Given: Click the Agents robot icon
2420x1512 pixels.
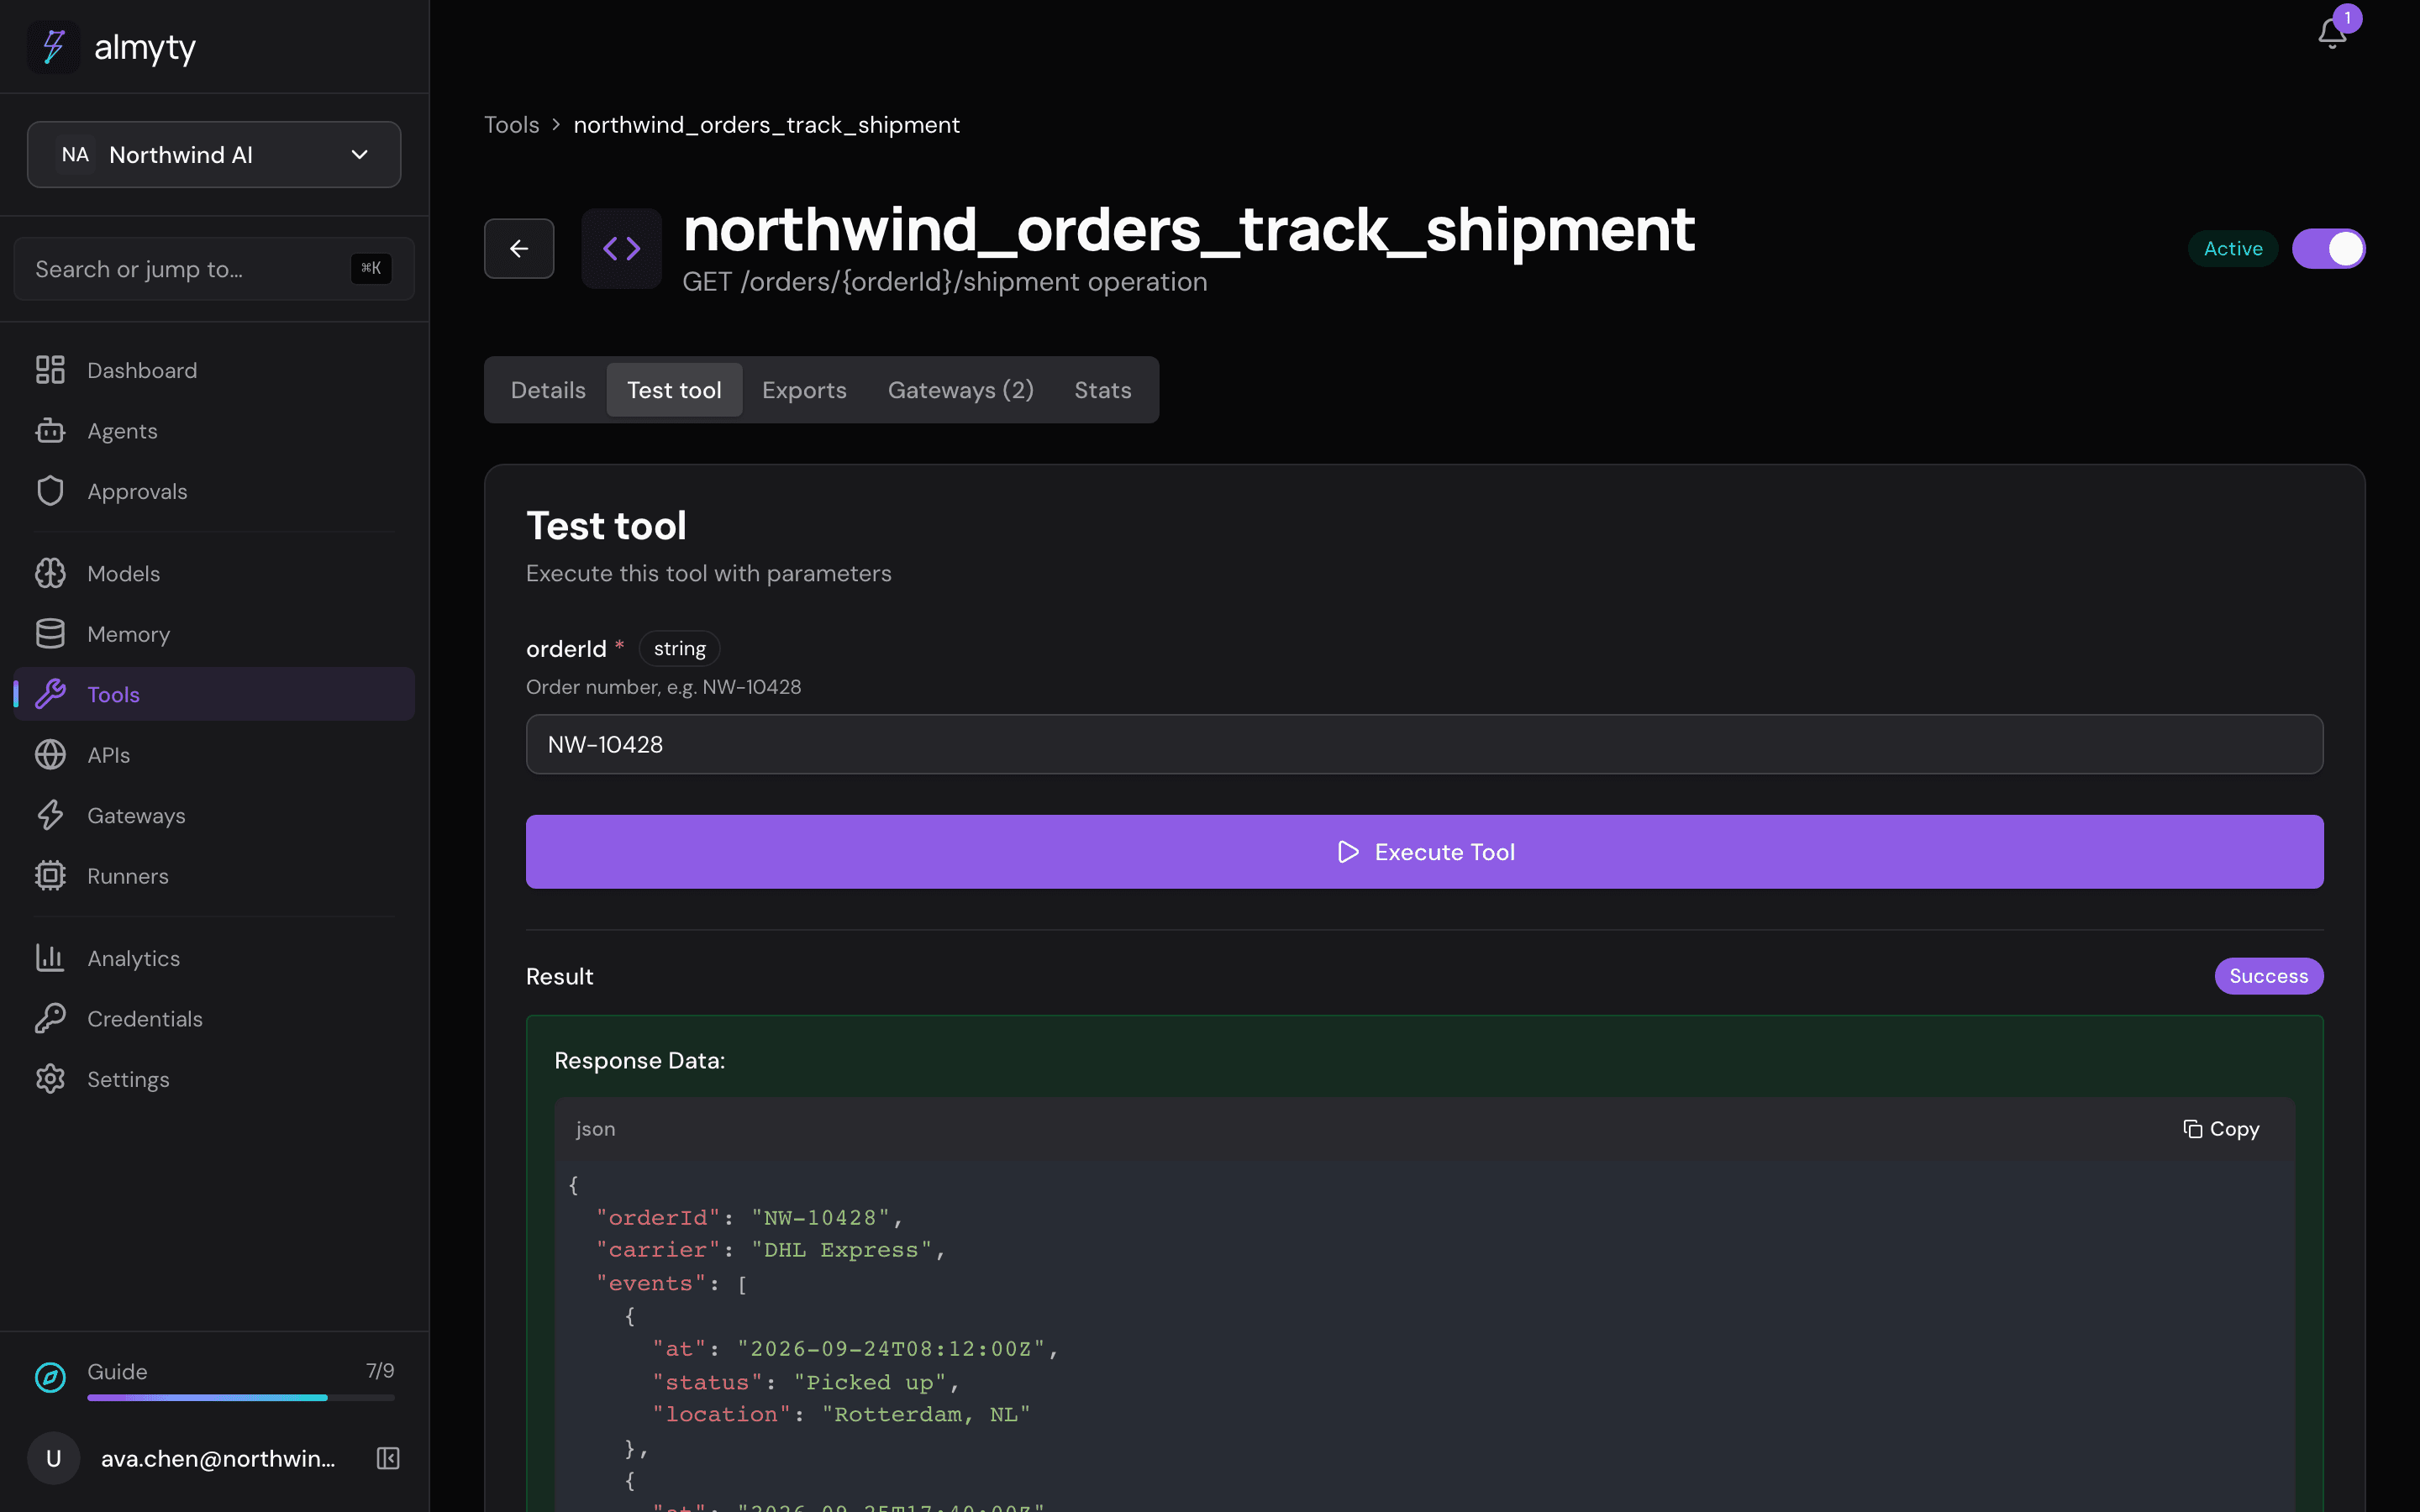Looking at the screenshot, I should (x=50, y=431).
